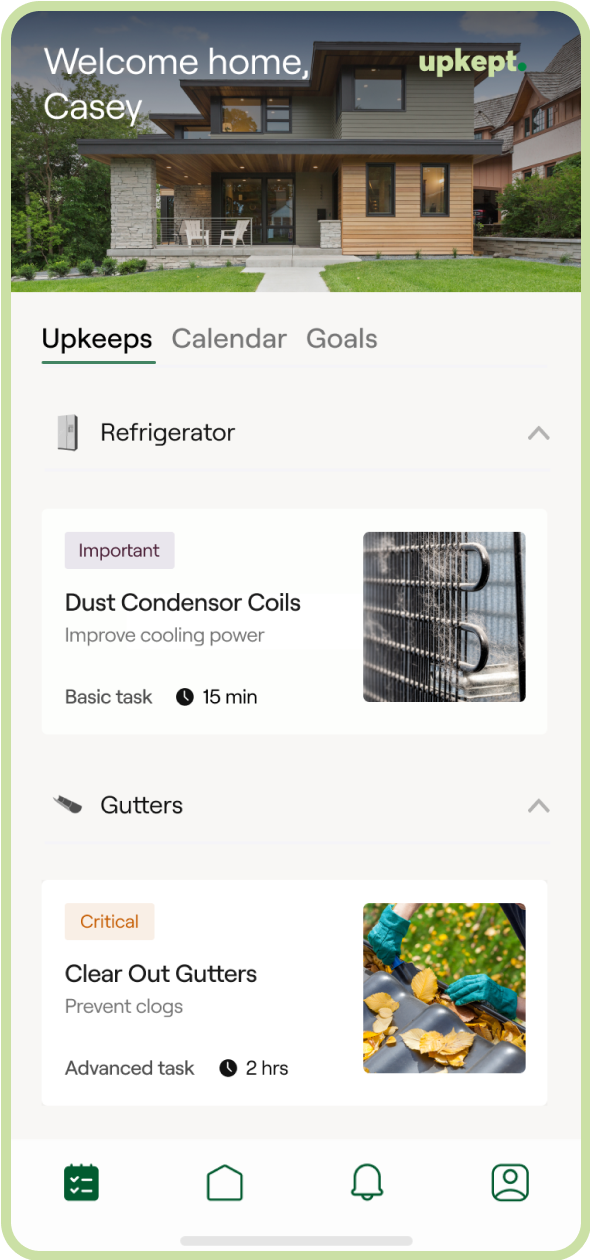Open notifications bell icon
590x1260 pixels.
click(367, 1183)
